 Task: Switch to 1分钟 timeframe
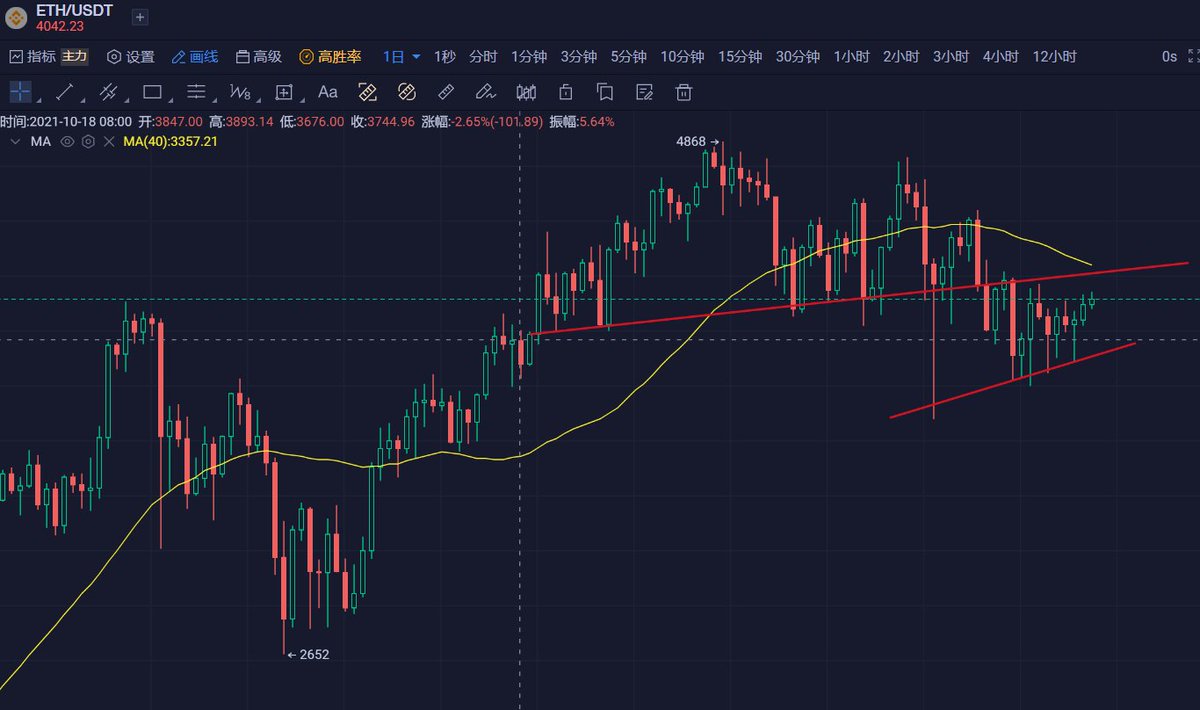(529, 57)
